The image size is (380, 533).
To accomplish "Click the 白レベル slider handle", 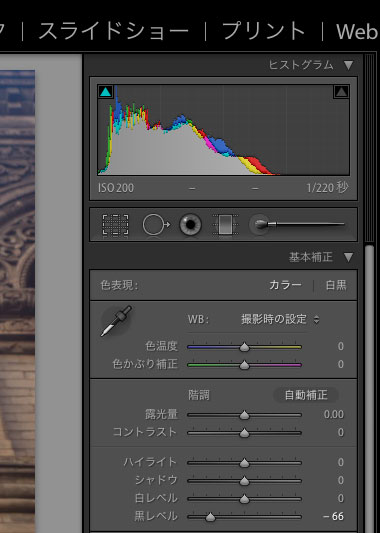I will pos(244,499).
